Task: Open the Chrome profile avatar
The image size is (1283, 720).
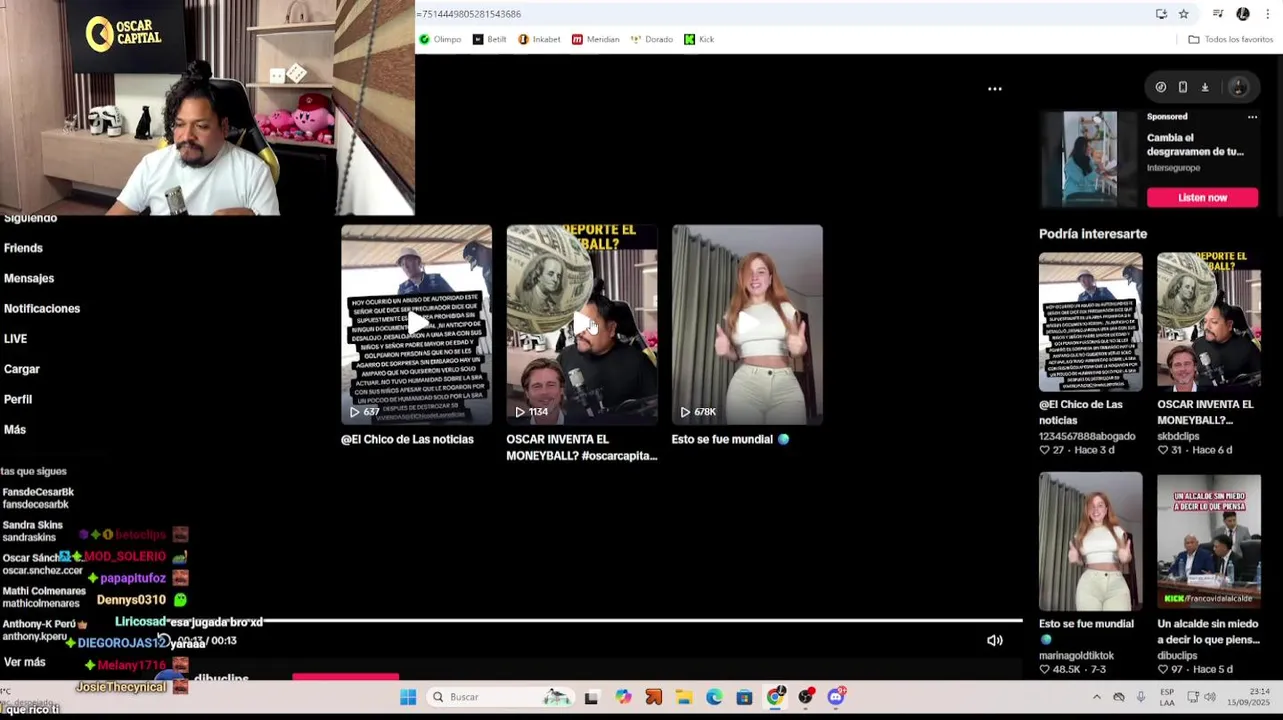Action: [x=1243, y=14]
